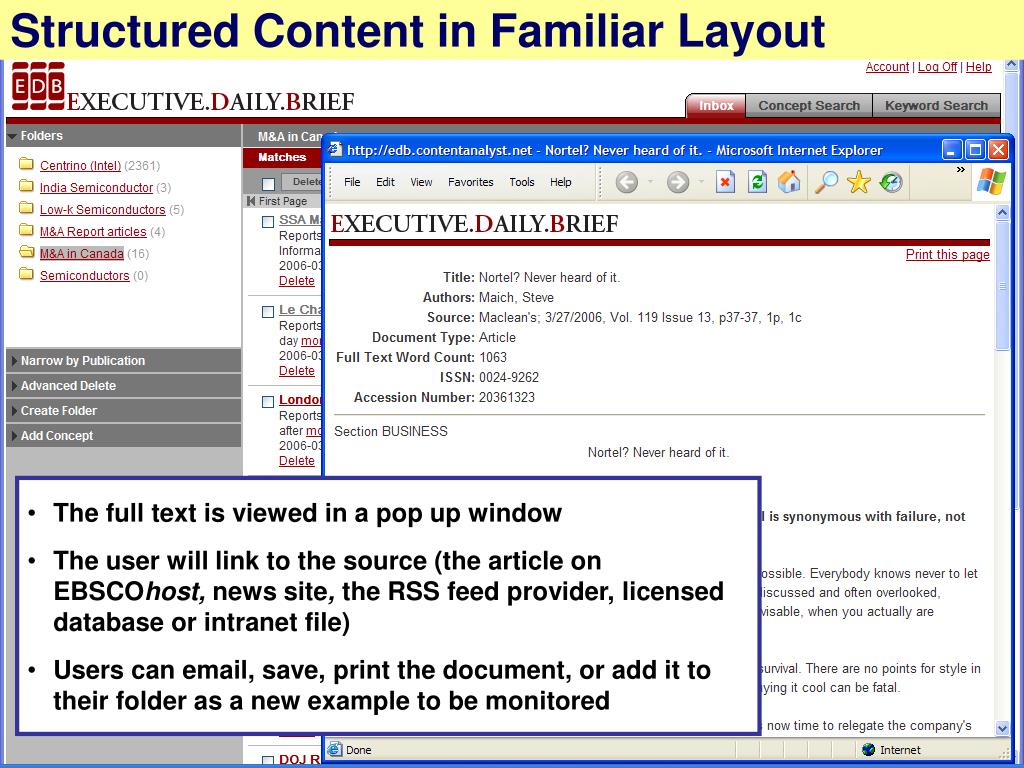Tick the checkbox beside DOJ article

(x=268, y=760)
